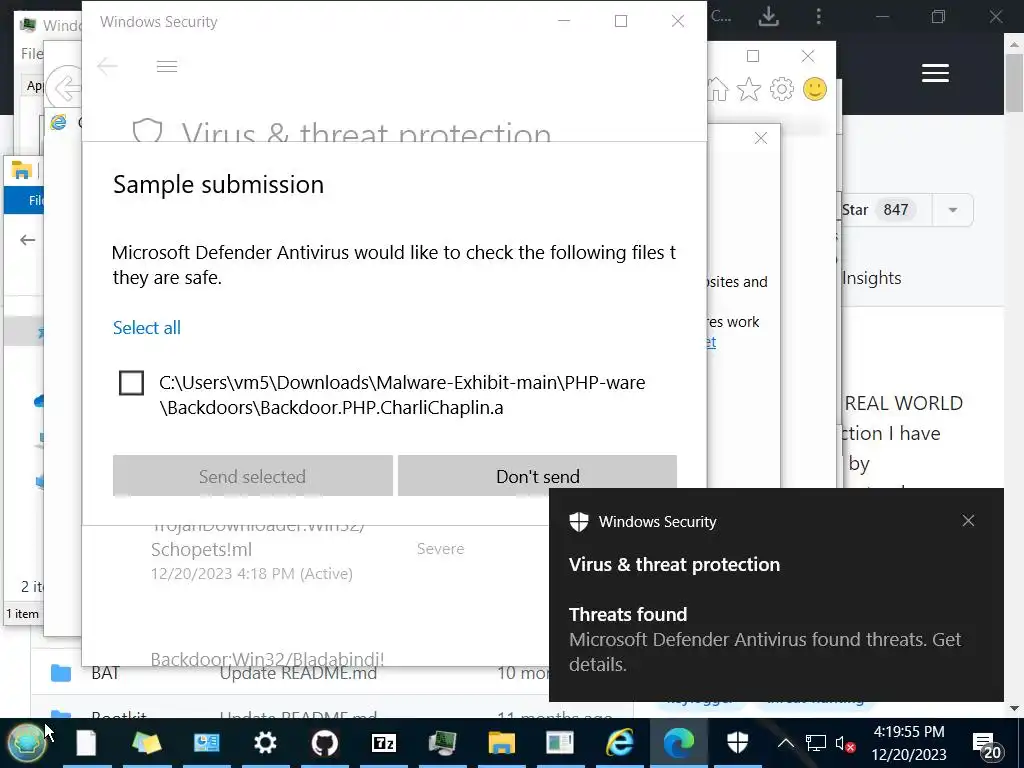The height and width of the screenshot is (768, 1024).
Task: Open GitHub Desktop from taskbar
Action: 325,743
